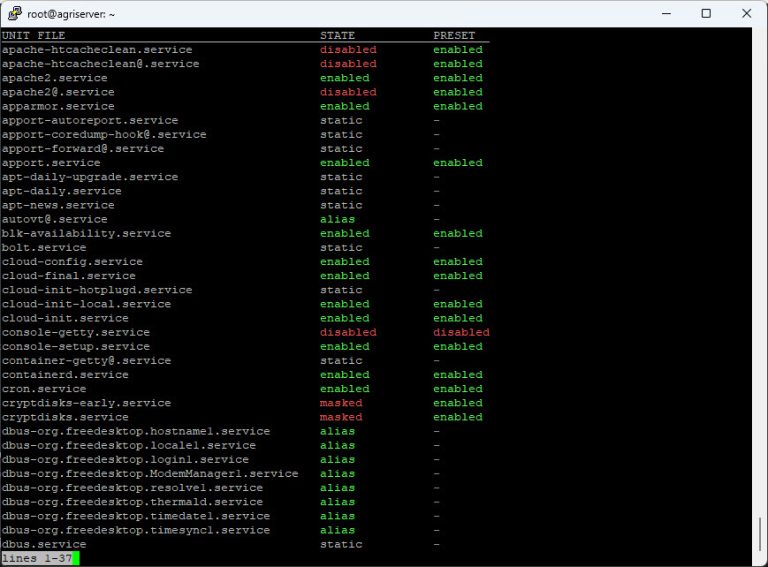Viewport: 768px width, 567px height.
Task: Click dbus-org.freedesktop.locale1.service entry
Action: (129, 446)
